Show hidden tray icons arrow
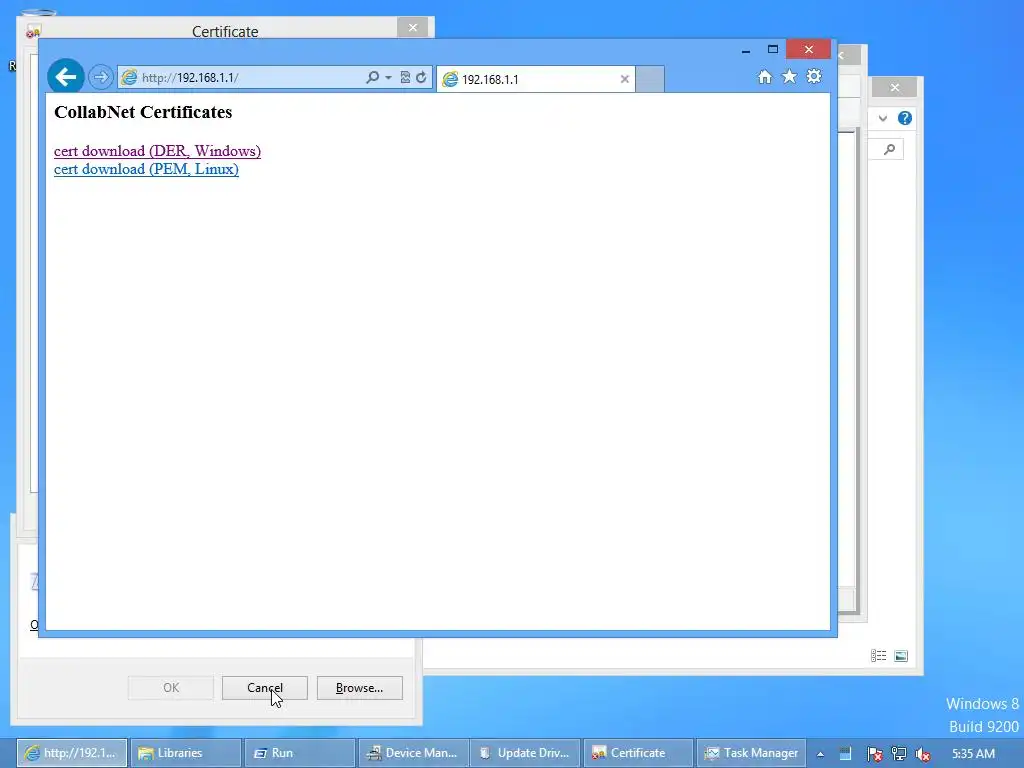The image size is (1024, 768). click(820, 754)
